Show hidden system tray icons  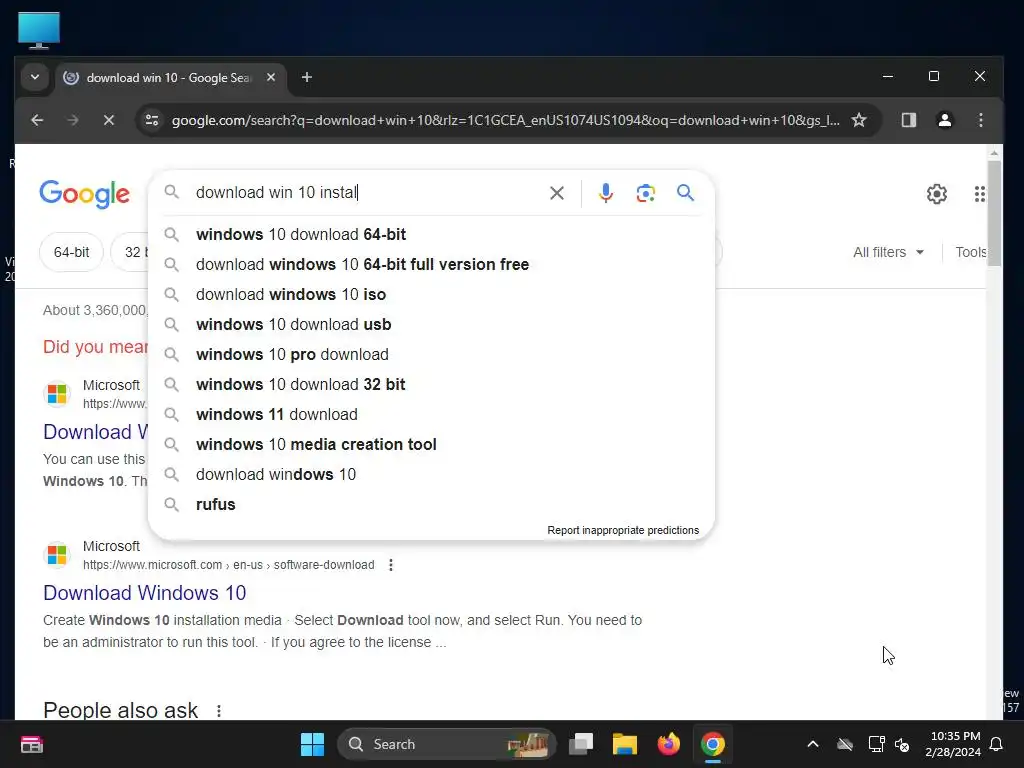point(813,744)
